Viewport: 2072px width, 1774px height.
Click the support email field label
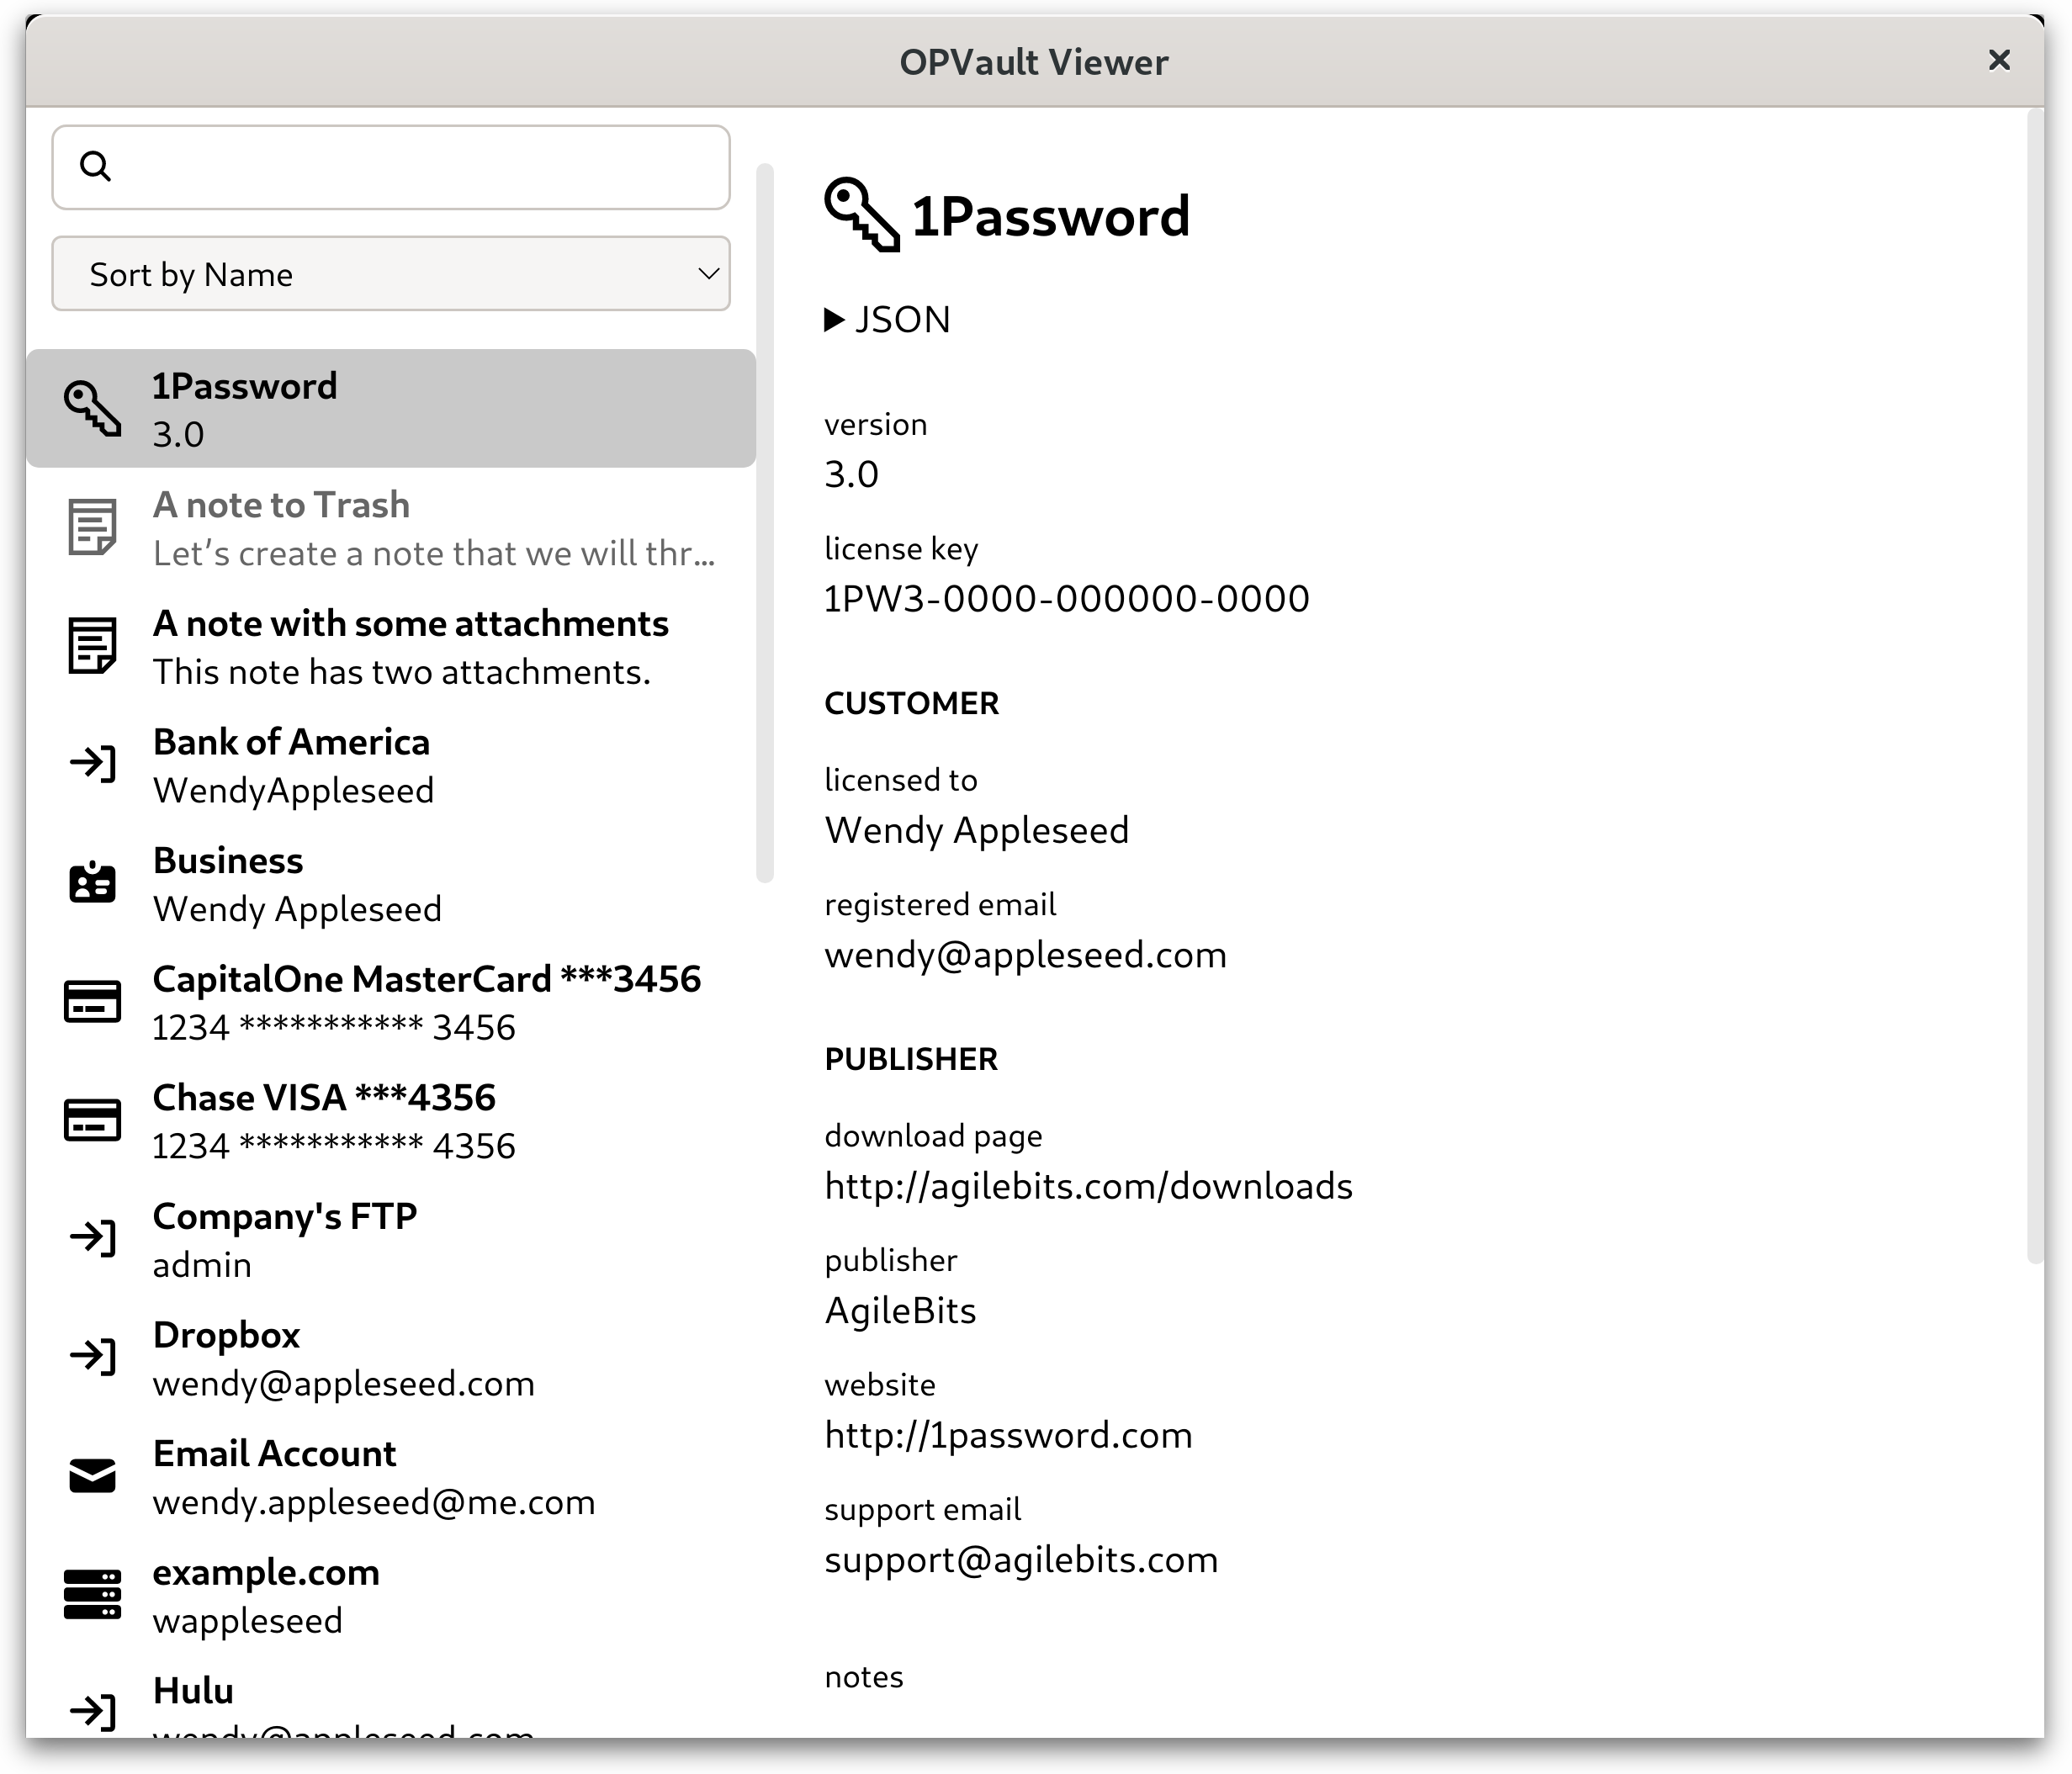(x=922, y=1509)
